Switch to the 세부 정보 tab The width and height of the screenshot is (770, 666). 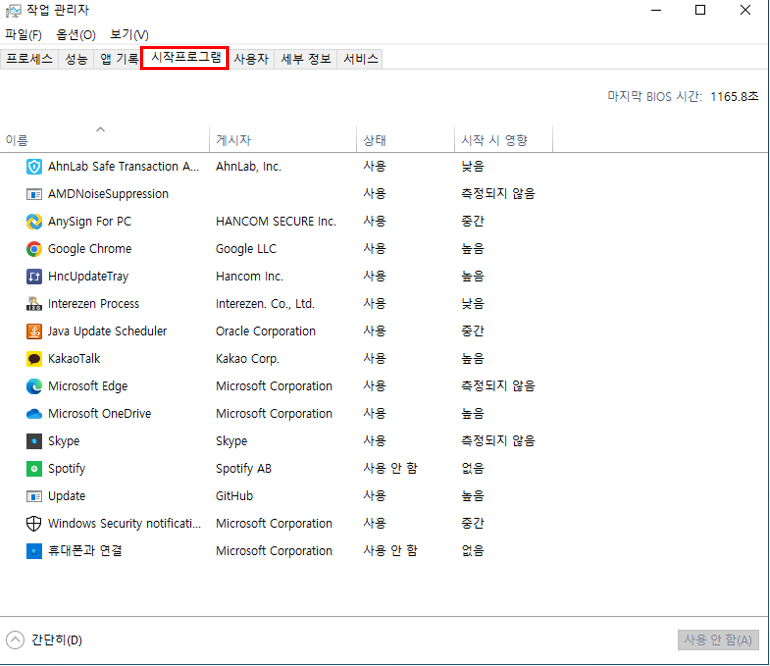(305, 59)
